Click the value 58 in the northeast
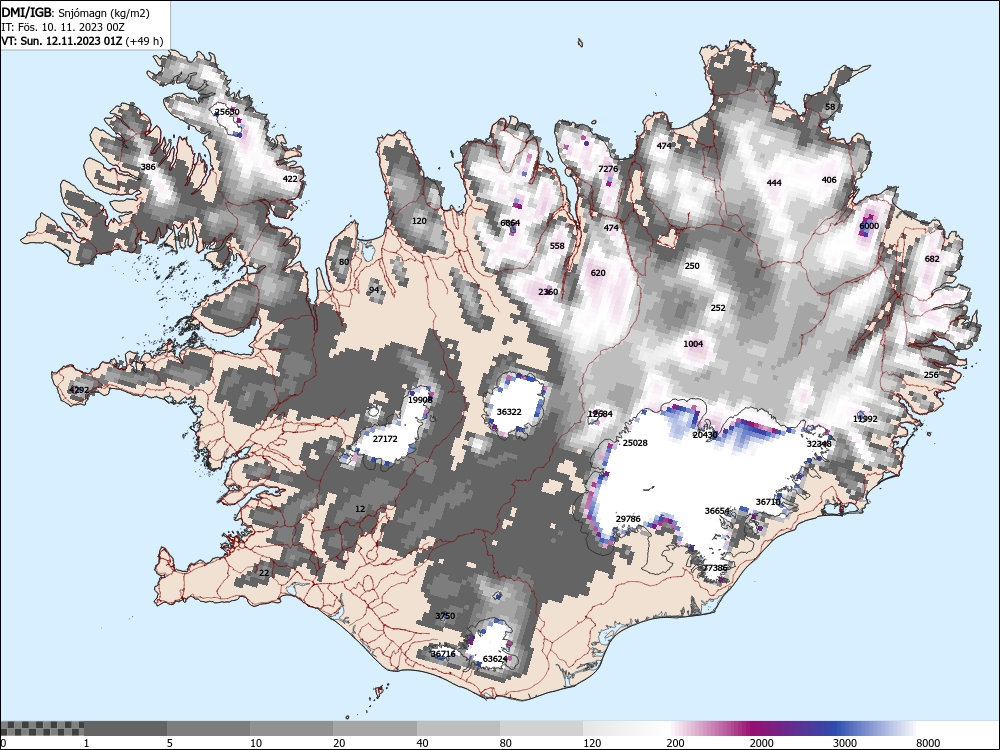1000x750 pixels. [x=830, y=107]
